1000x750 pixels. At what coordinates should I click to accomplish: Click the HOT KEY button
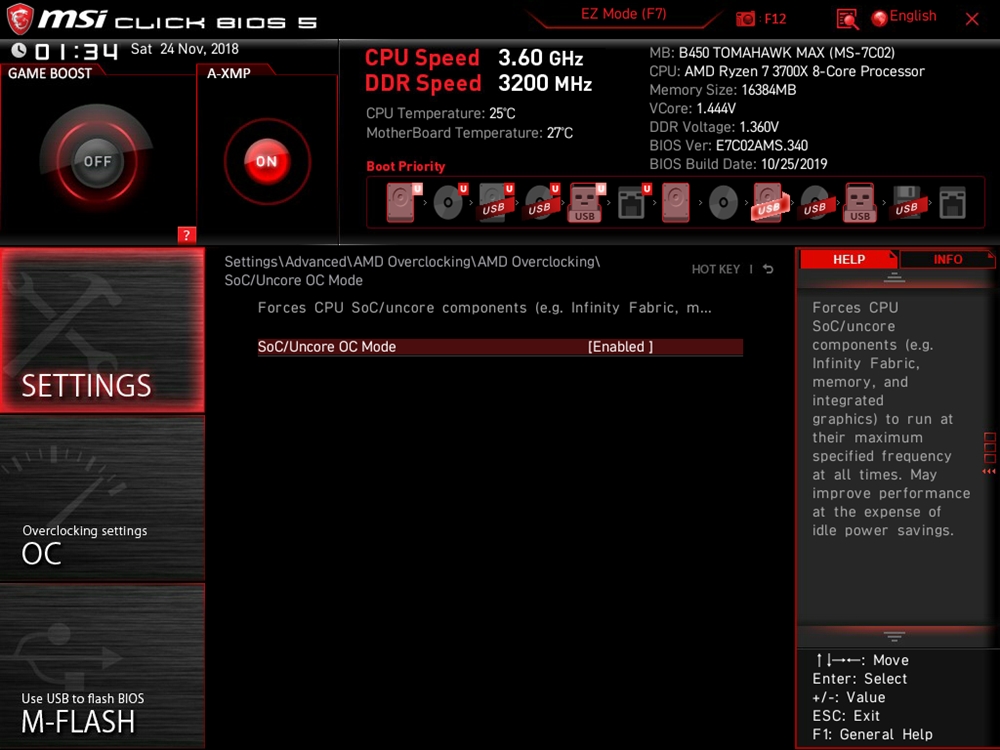click(716, 269)
